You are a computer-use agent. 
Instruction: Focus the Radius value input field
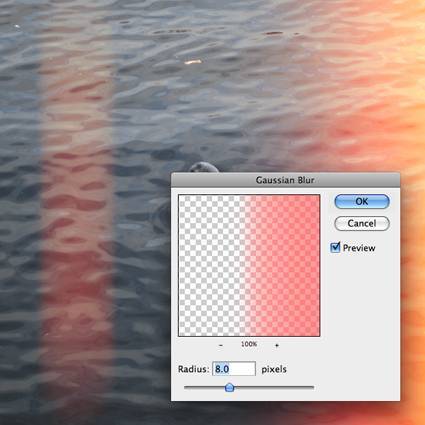[234, 369]
